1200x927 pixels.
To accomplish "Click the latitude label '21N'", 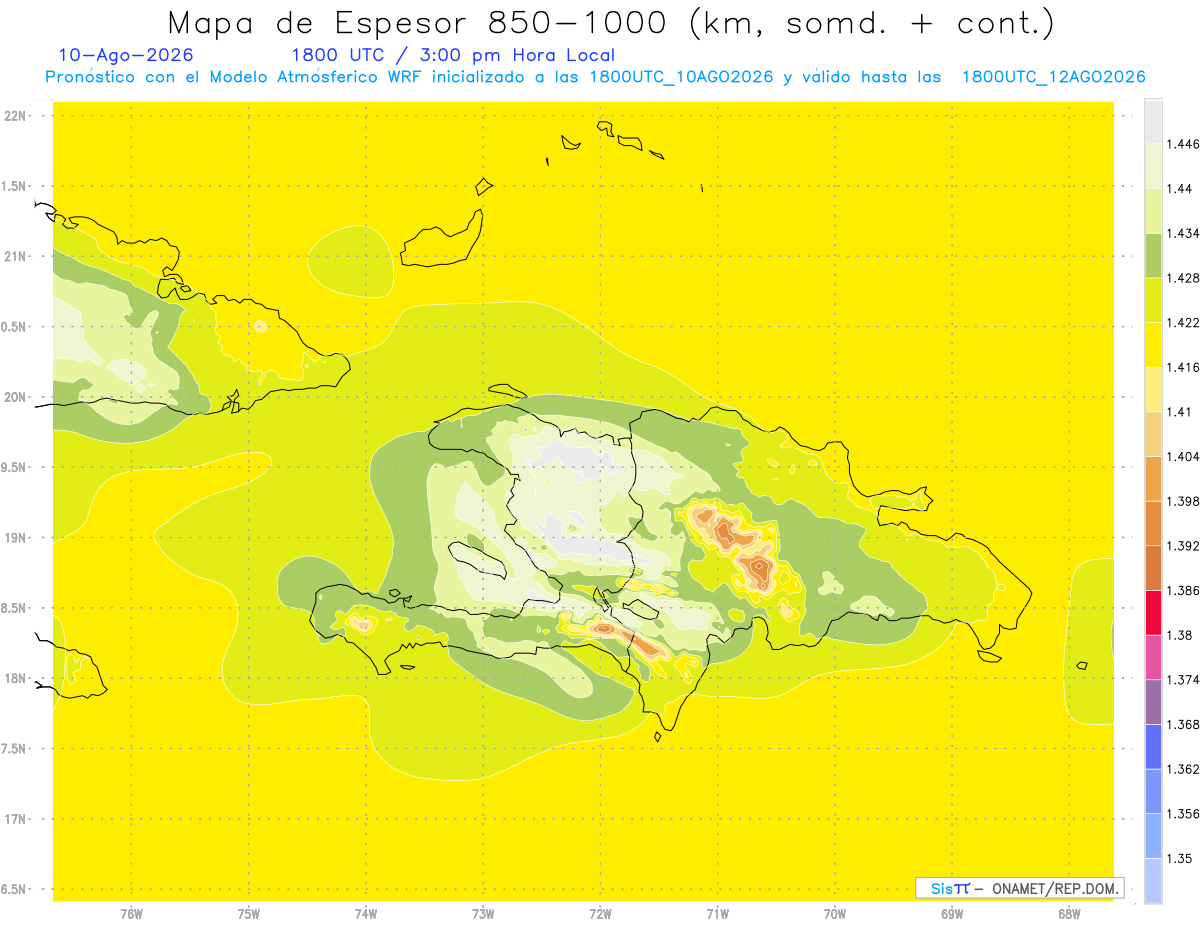I will coord(15,257).
